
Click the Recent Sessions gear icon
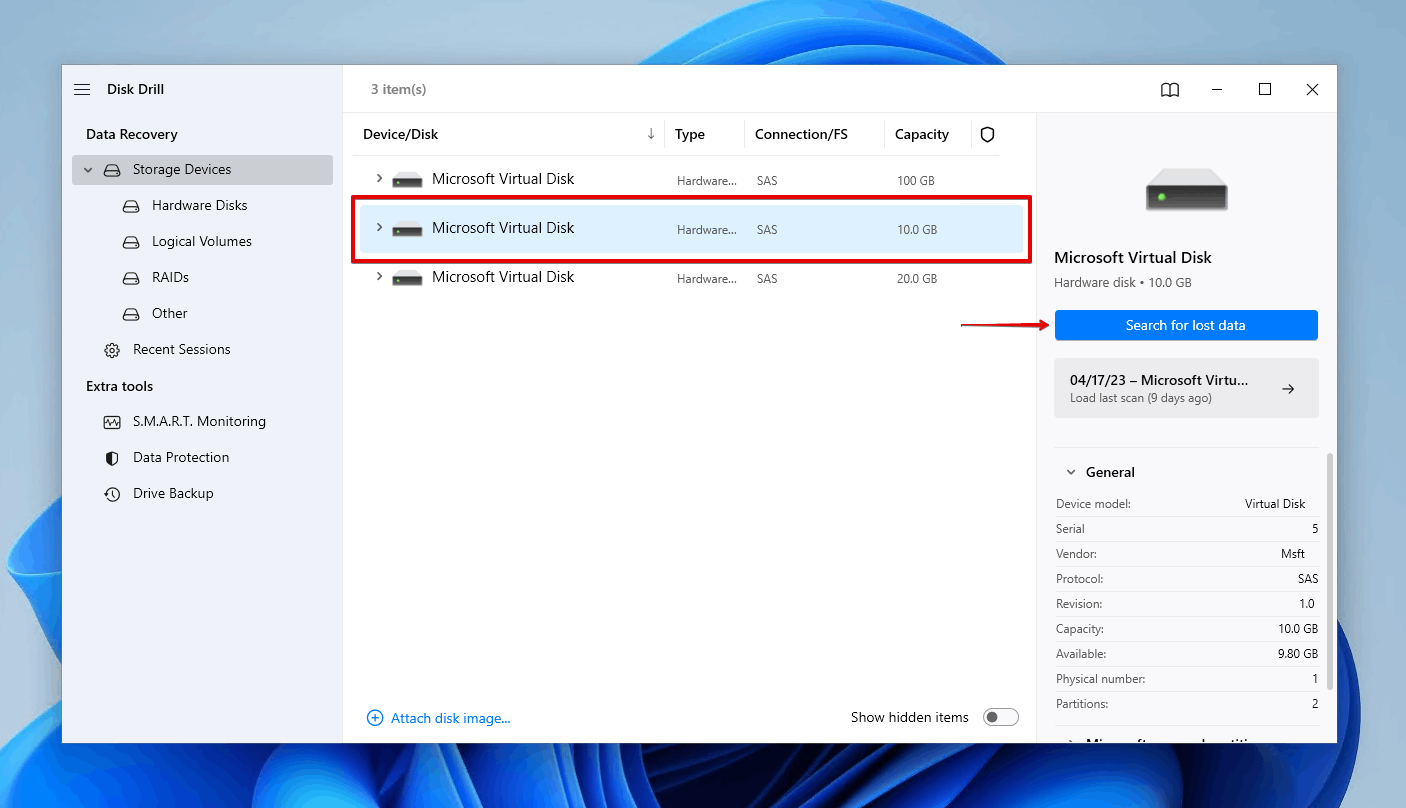pyautogui.click(x=112, y=350)
